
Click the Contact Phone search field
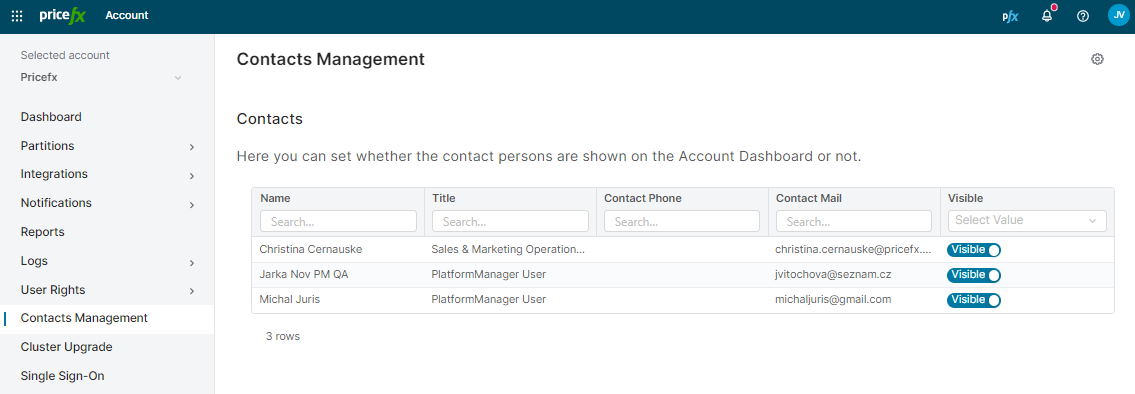click(682, 221)
